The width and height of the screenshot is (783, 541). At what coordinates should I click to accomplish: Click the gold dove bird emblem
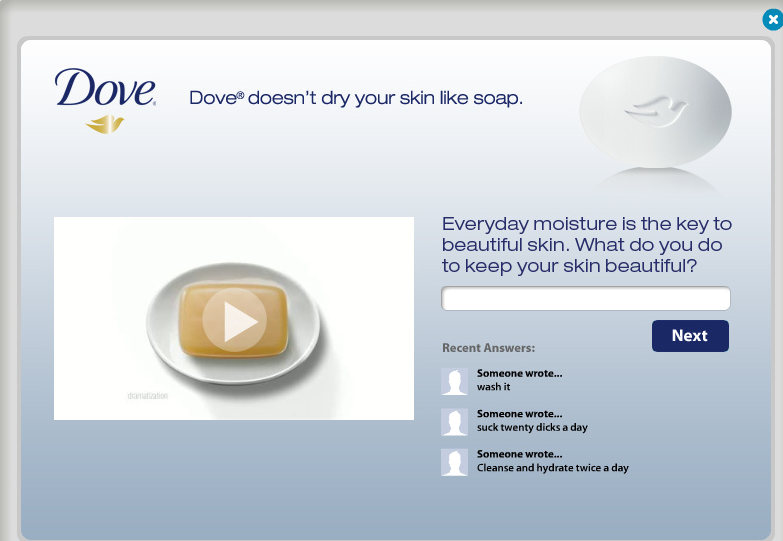coord(104,125)
